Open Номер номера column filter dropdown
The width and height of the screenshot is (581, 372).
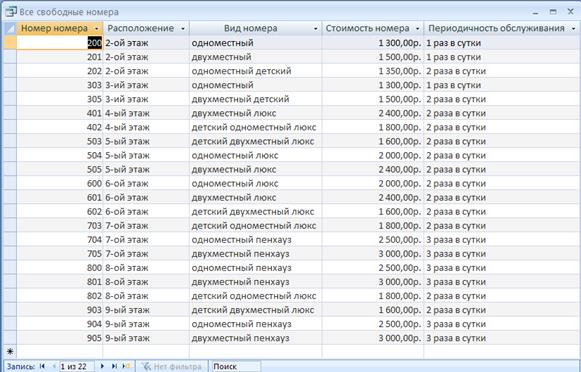97,29
